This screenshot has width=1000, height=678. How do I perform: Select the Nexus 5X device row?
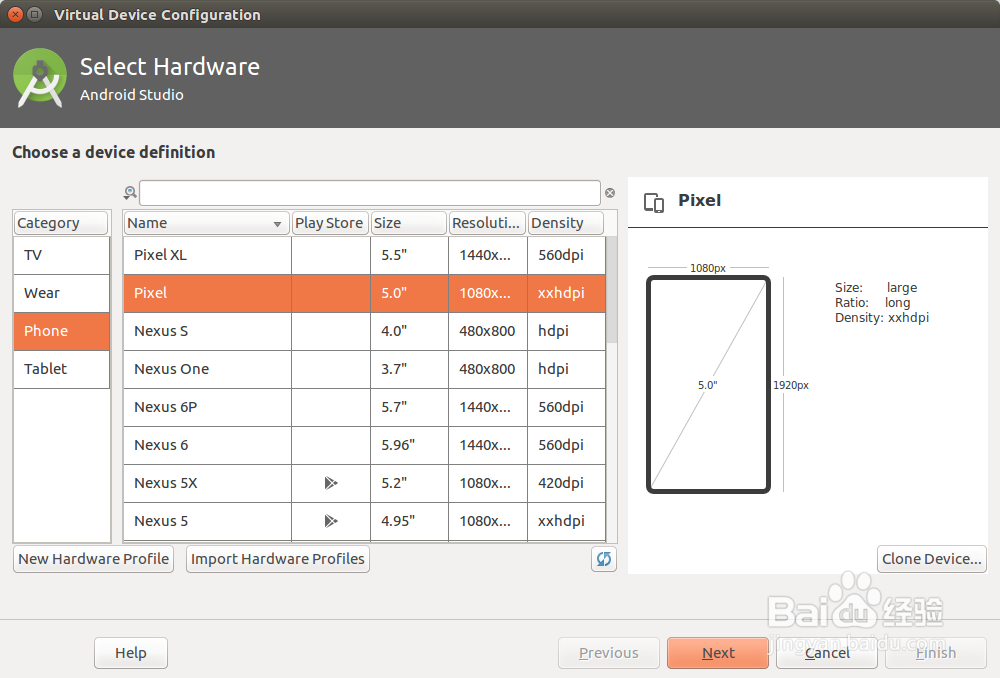364,483
